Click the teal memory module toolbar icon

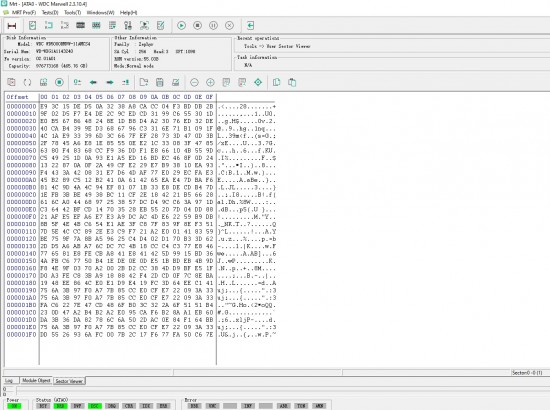click(x=96, y=25)
